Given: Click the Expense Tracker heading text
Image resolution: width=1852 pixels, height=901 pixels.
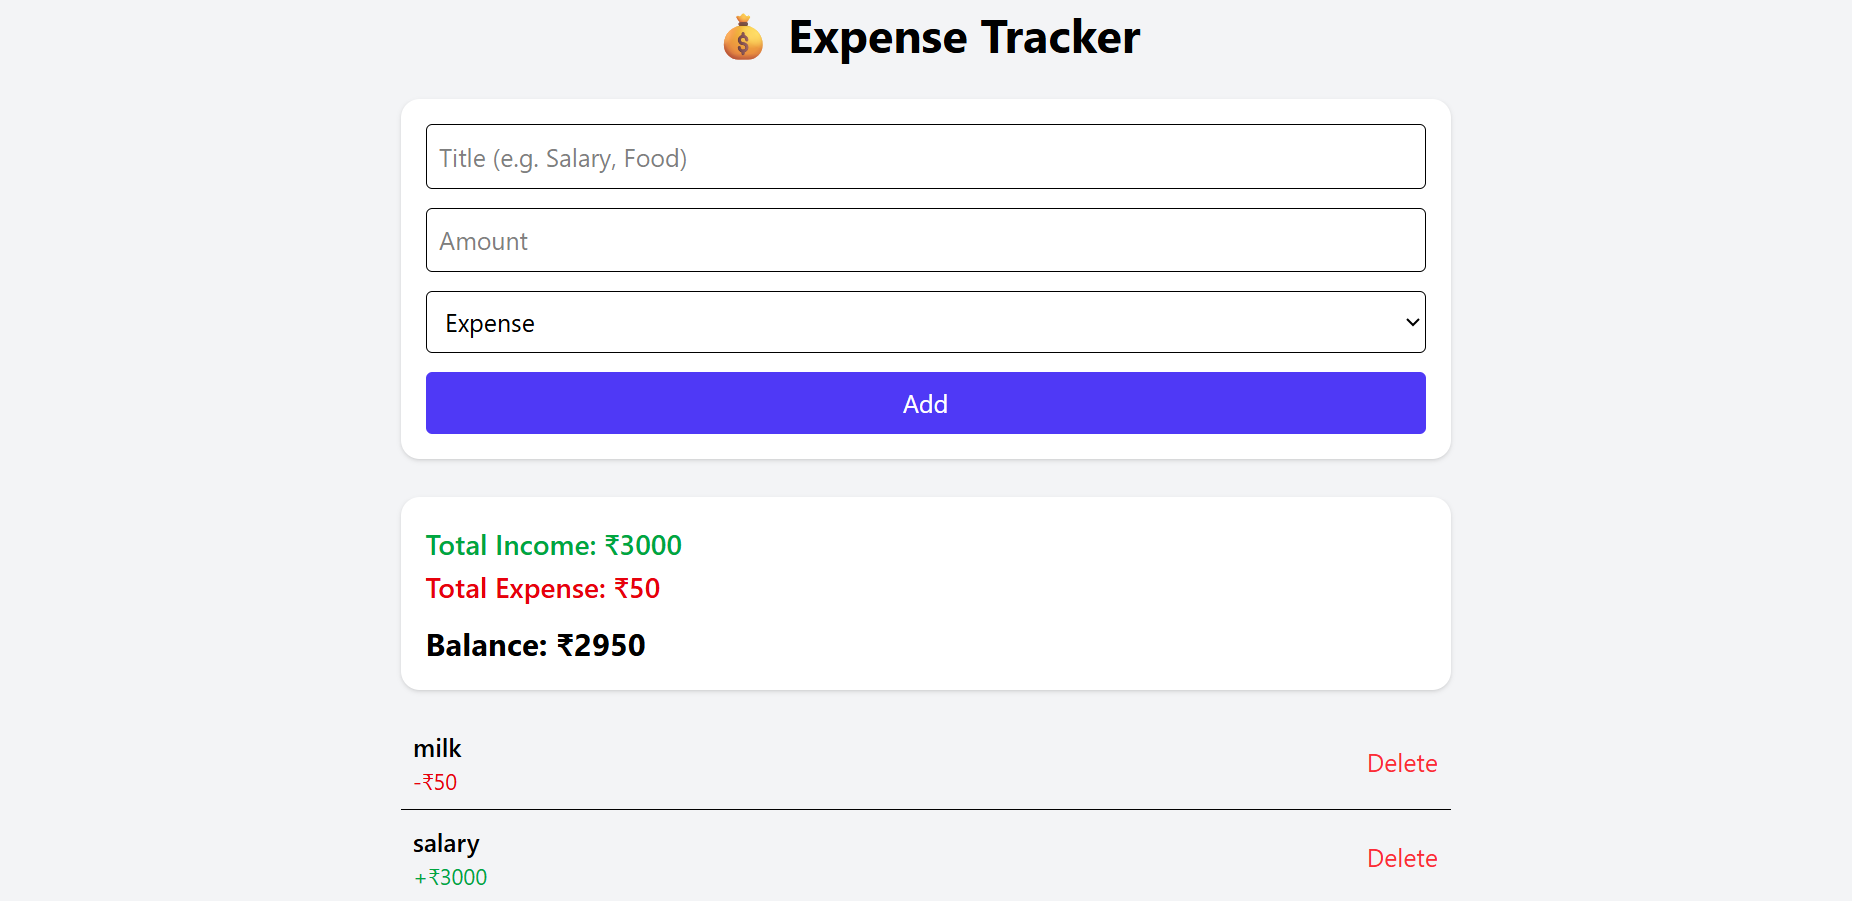Looking at the screenshot, I should click(964, 38).
